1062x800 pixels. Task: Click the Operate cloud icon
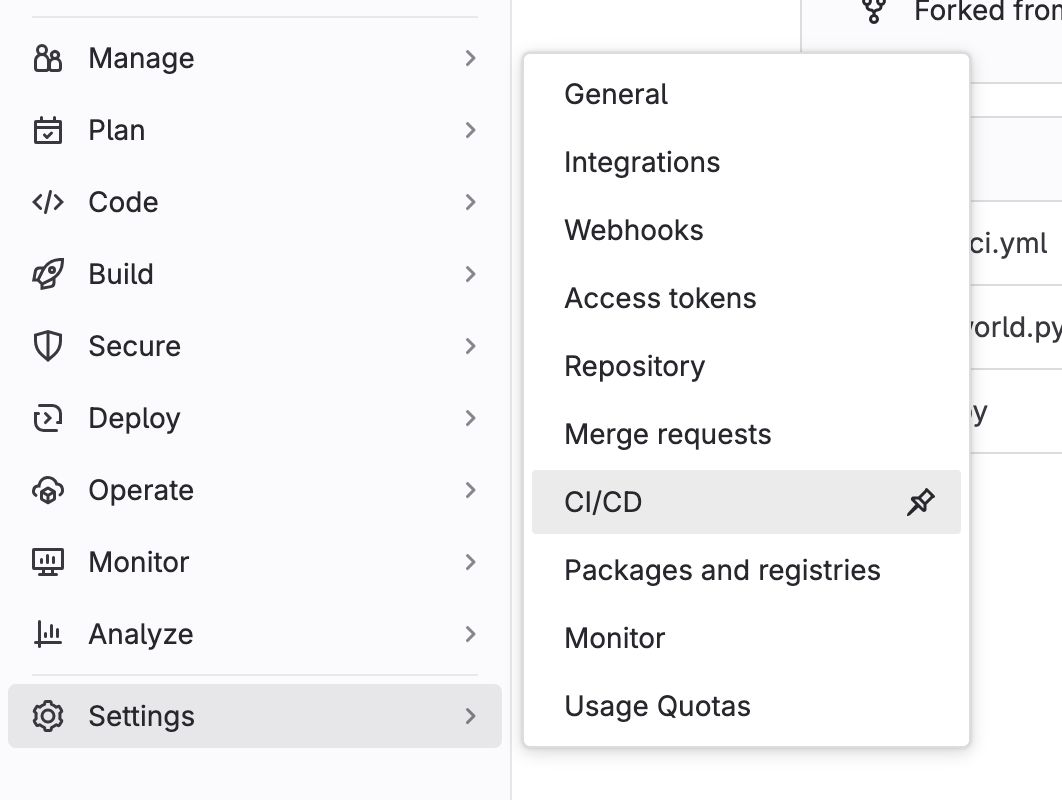coord(48,491)
